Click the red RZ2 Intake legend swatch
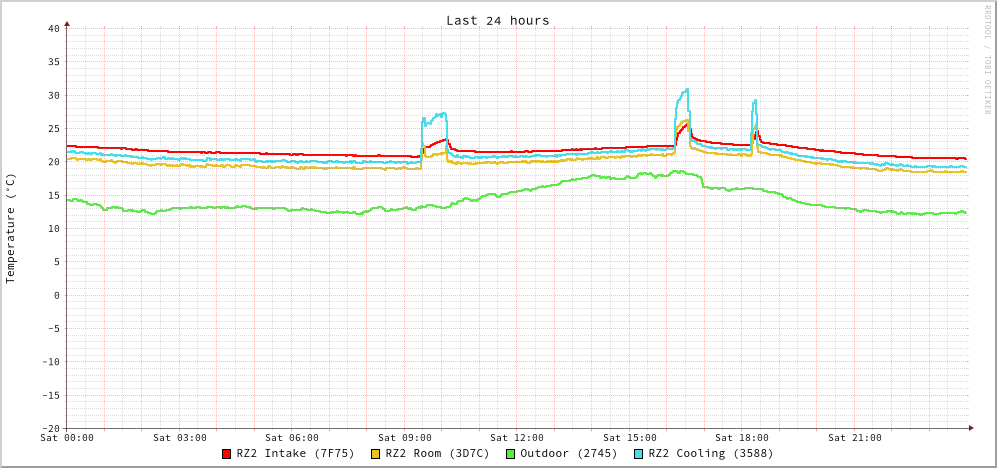The height and width of the screenshot is (468, 997). tap(227, 454)
